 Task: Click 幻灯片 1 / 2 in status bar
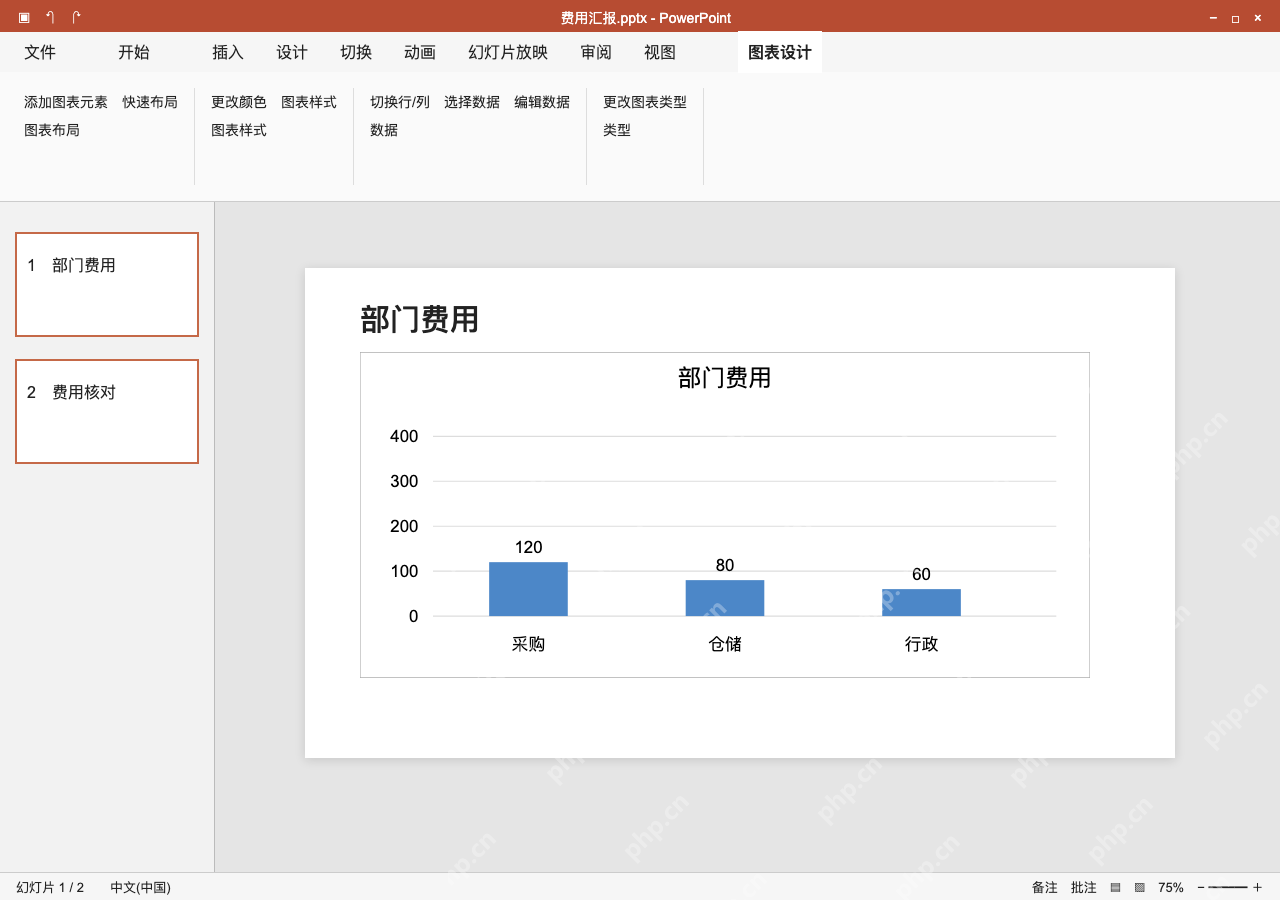[50, 887]
